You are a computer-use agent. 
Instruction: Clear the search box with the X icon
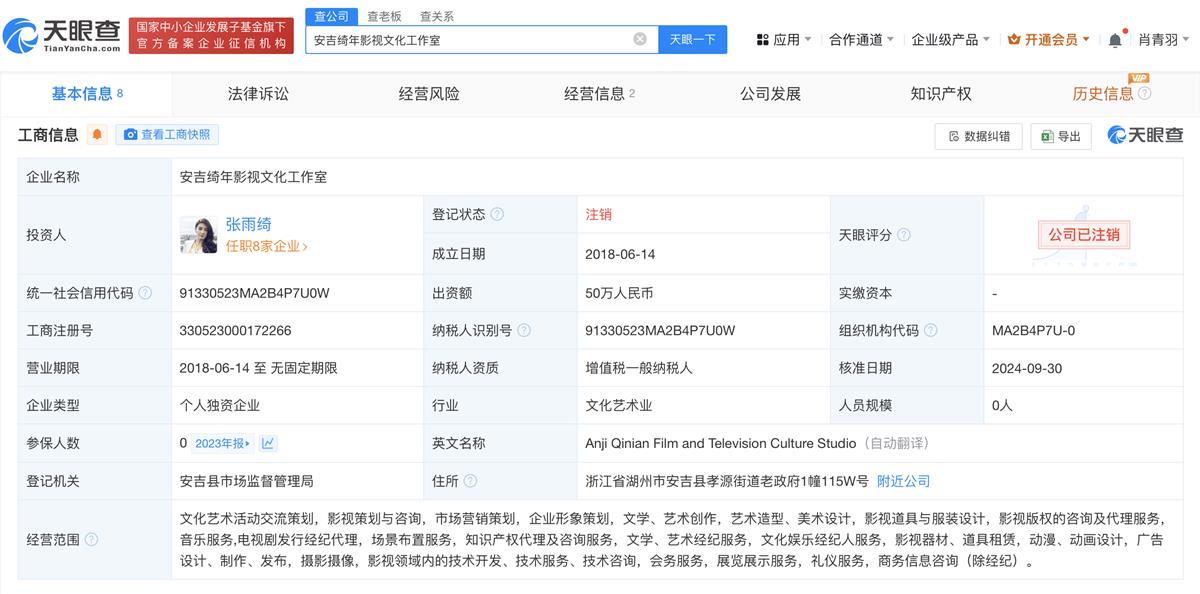pyautogui.click(x=640, y=40)
